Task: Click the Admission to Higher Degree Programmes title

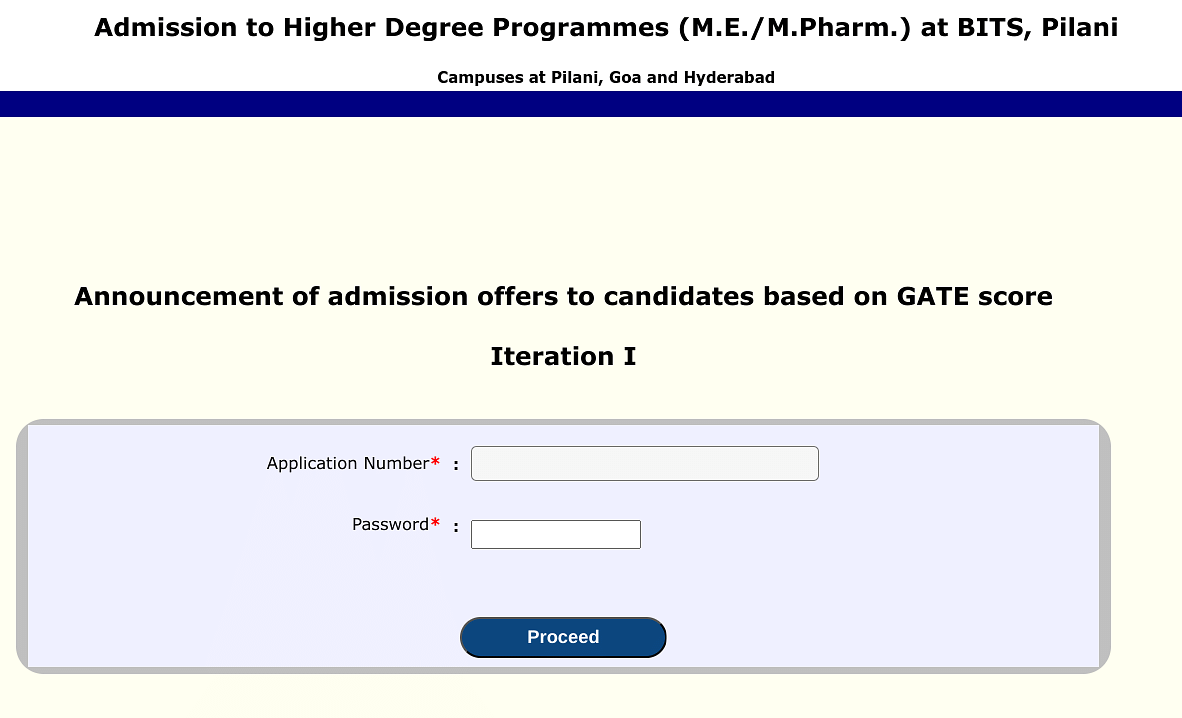Action: [605, 27]
